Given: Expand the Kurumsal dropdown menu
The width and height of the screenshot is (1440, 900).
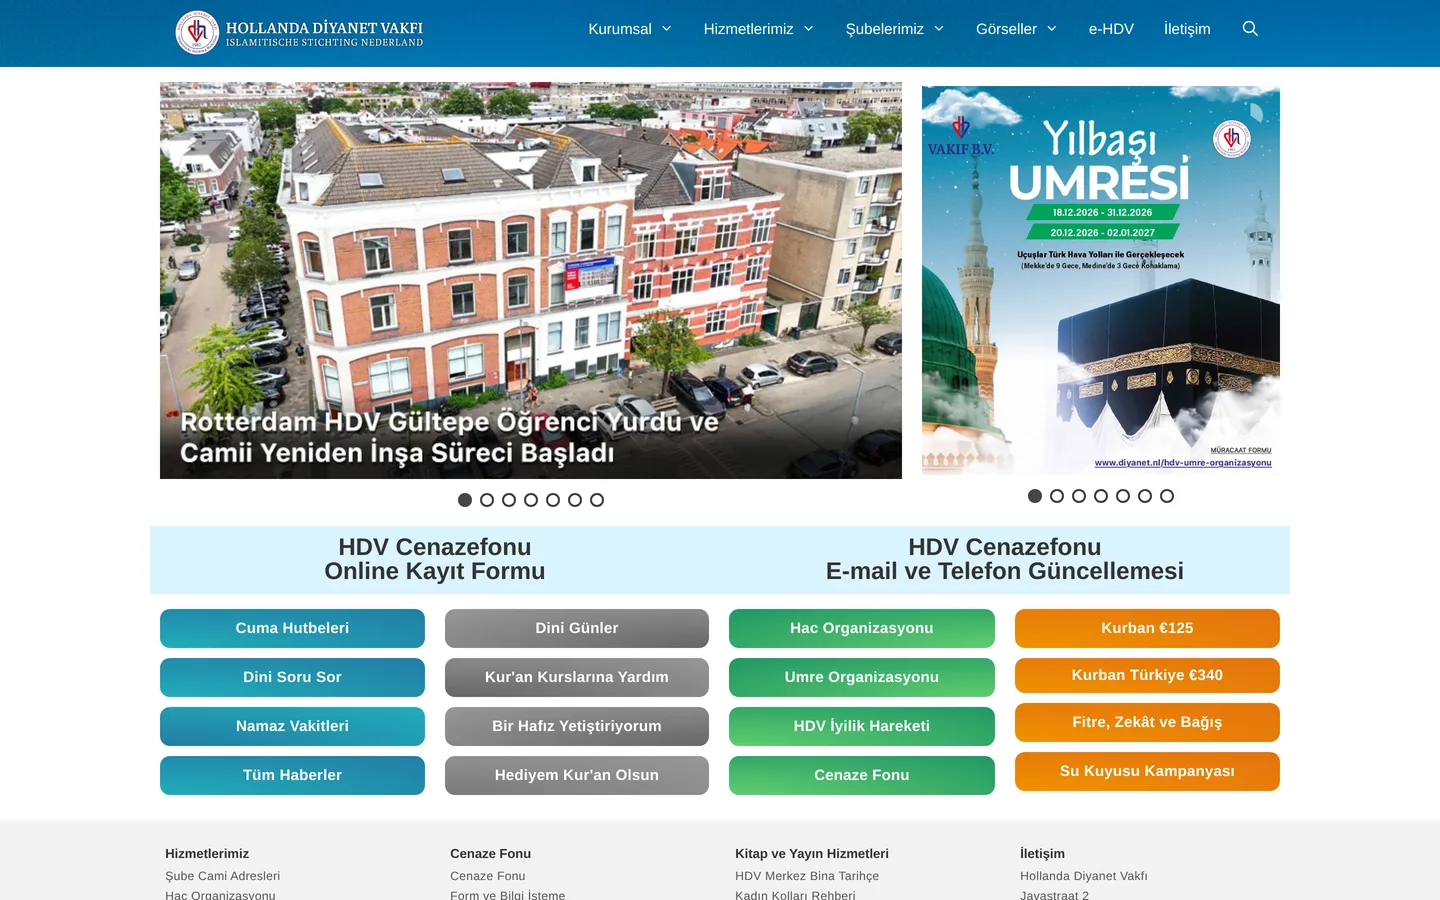Looking at the screenshot, I should [630, 29].
